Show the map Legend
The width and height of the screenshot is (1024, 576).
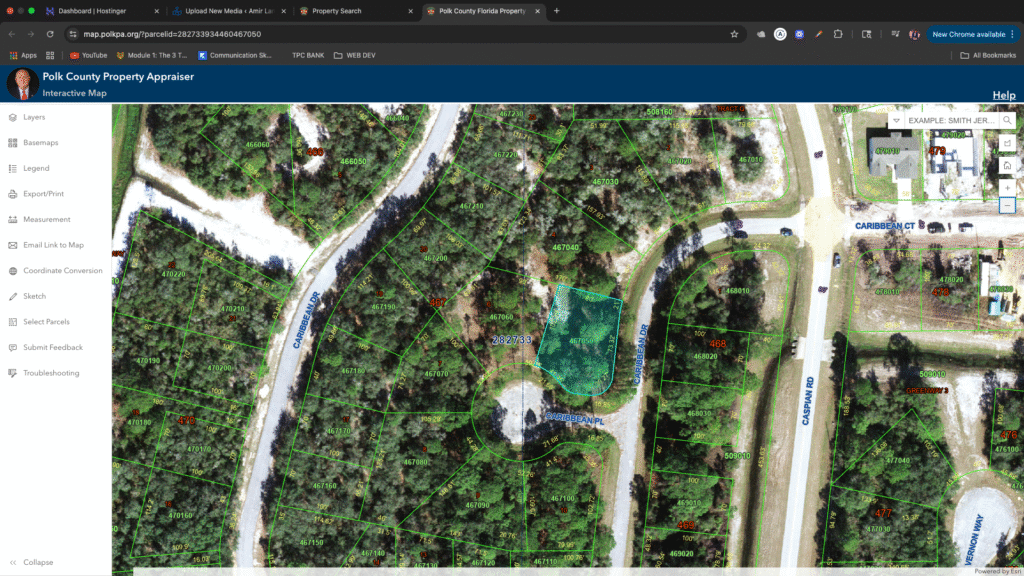coord(36,168)
